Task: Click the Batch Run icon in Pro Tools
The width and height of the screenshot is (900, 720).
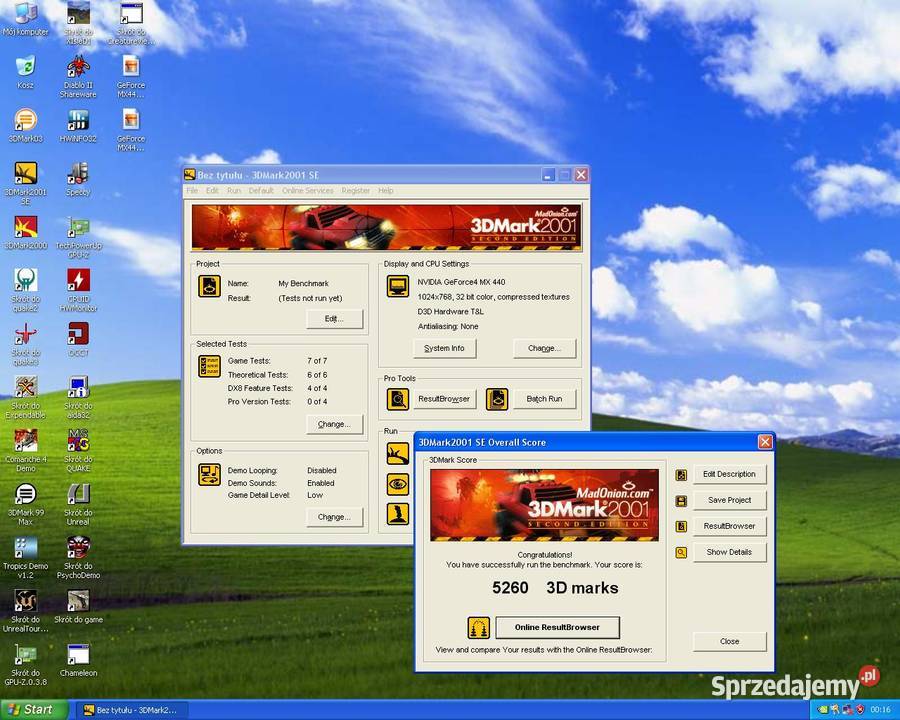Action: [497, 398]
